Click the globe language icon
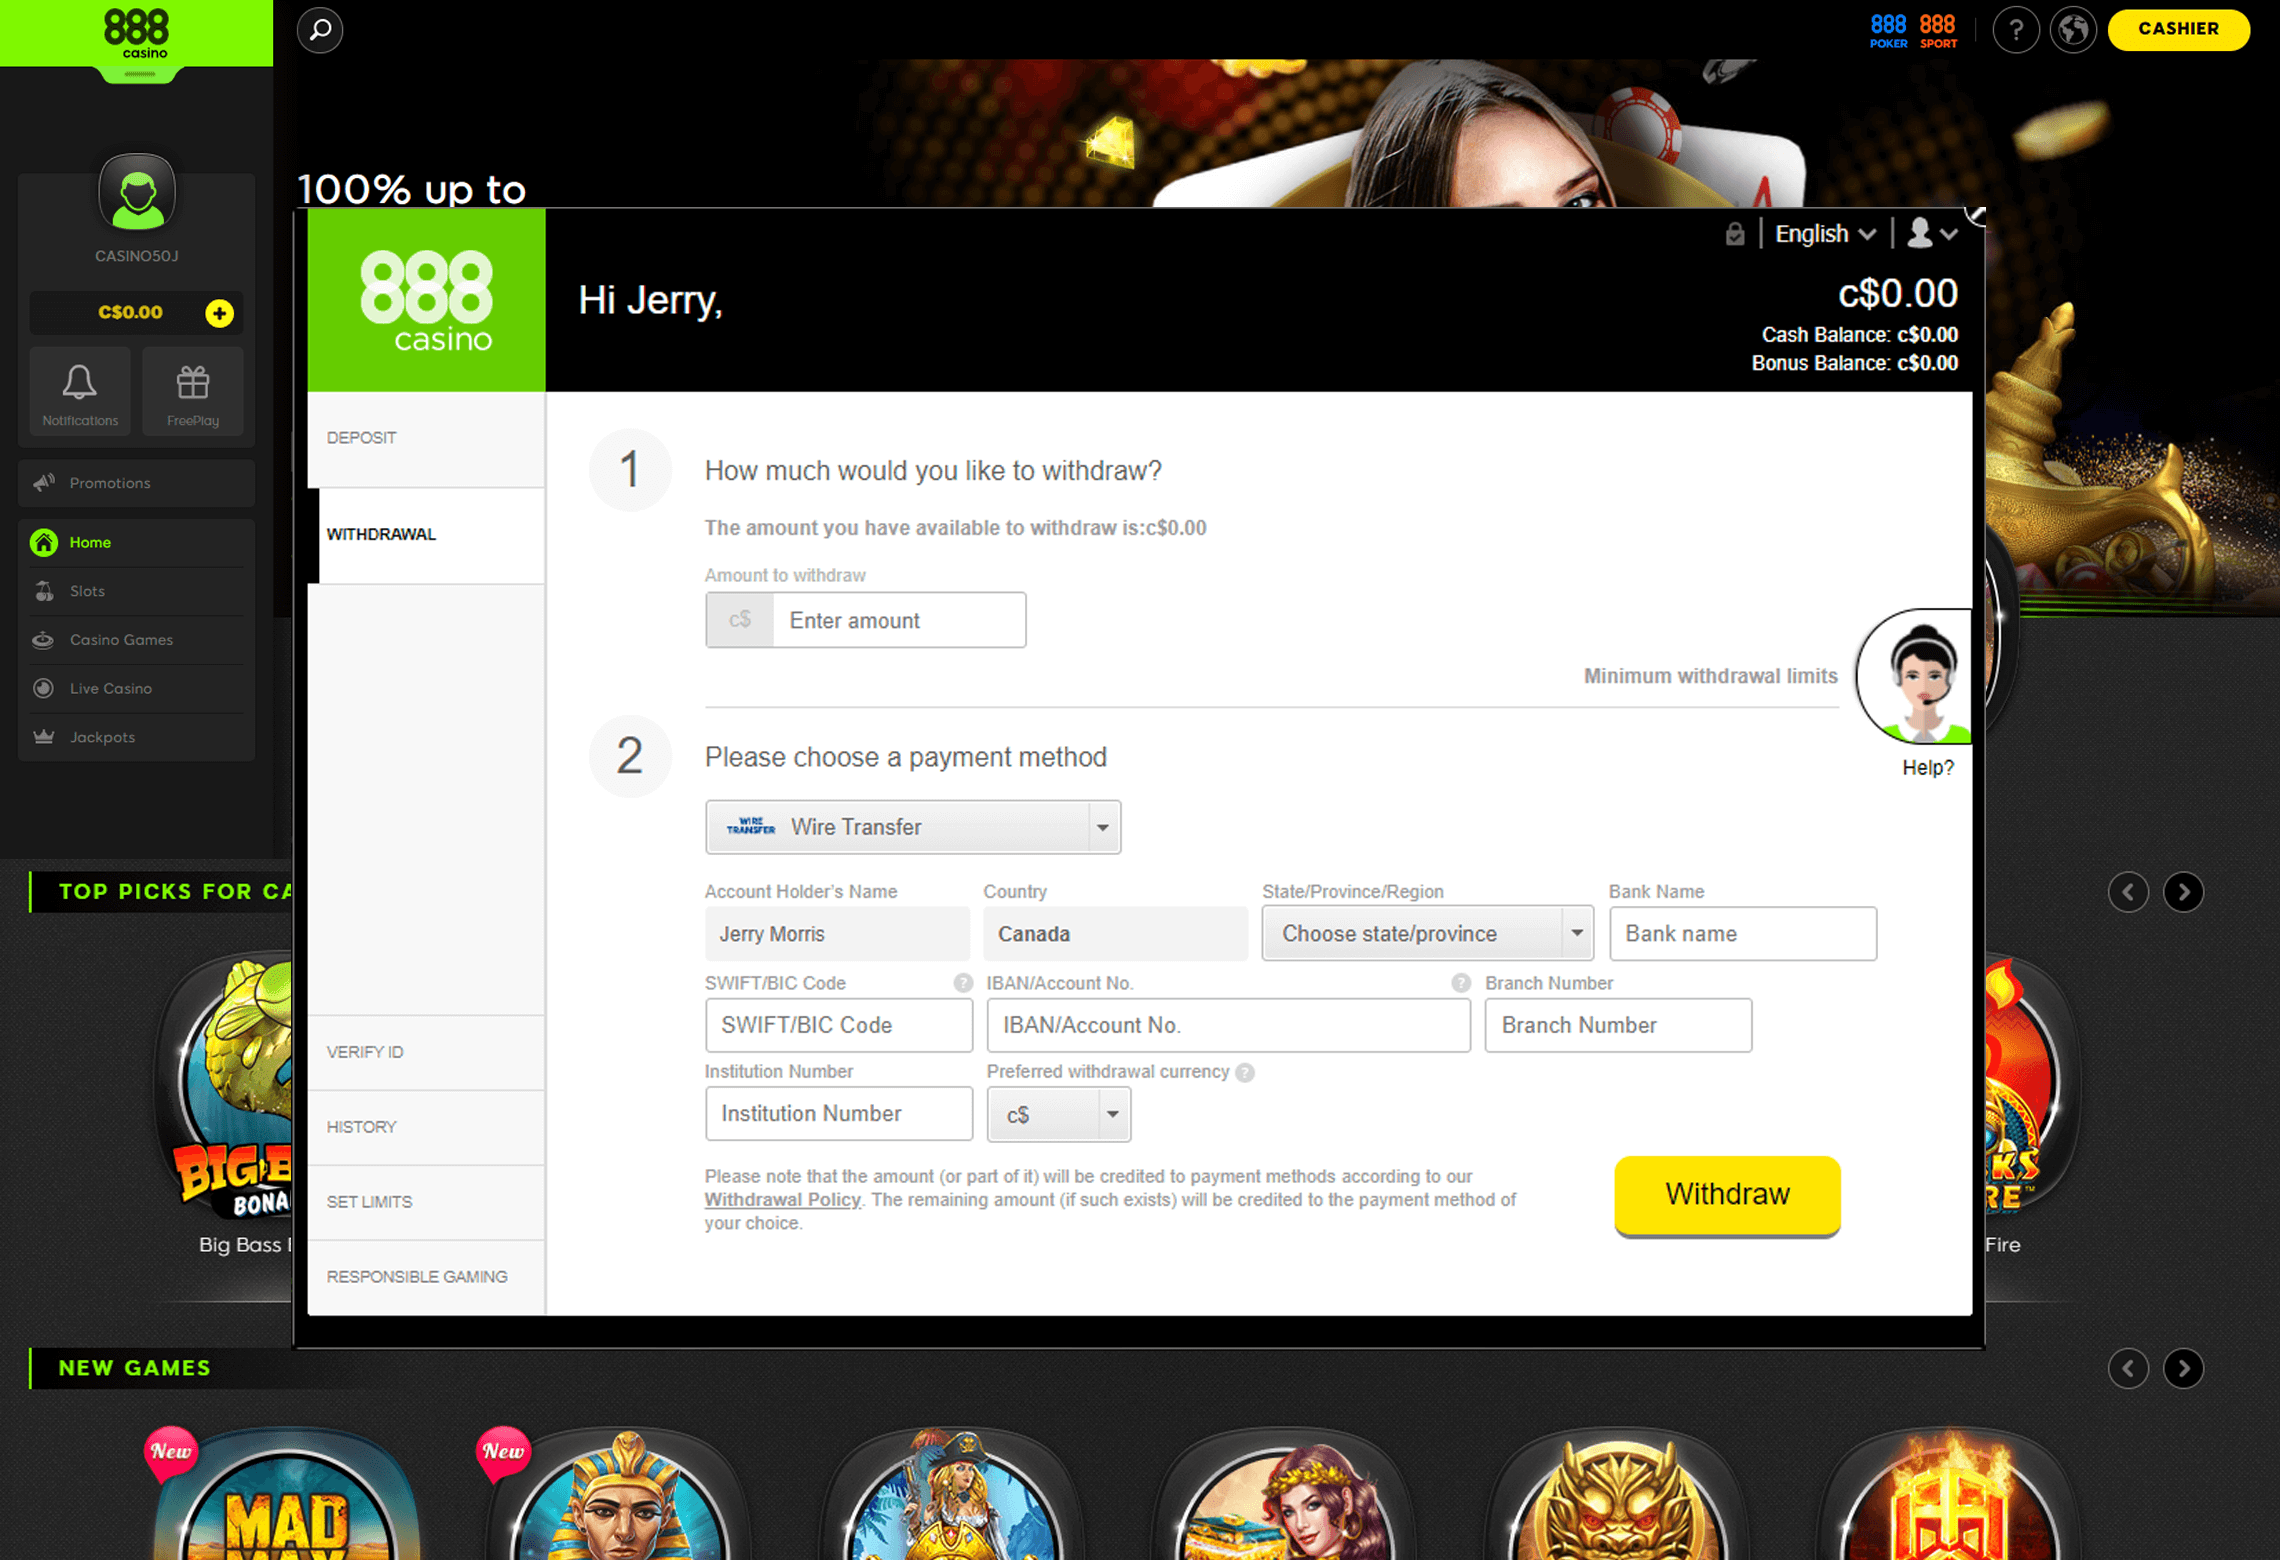2280x1560 pixels. (2073, 30)
